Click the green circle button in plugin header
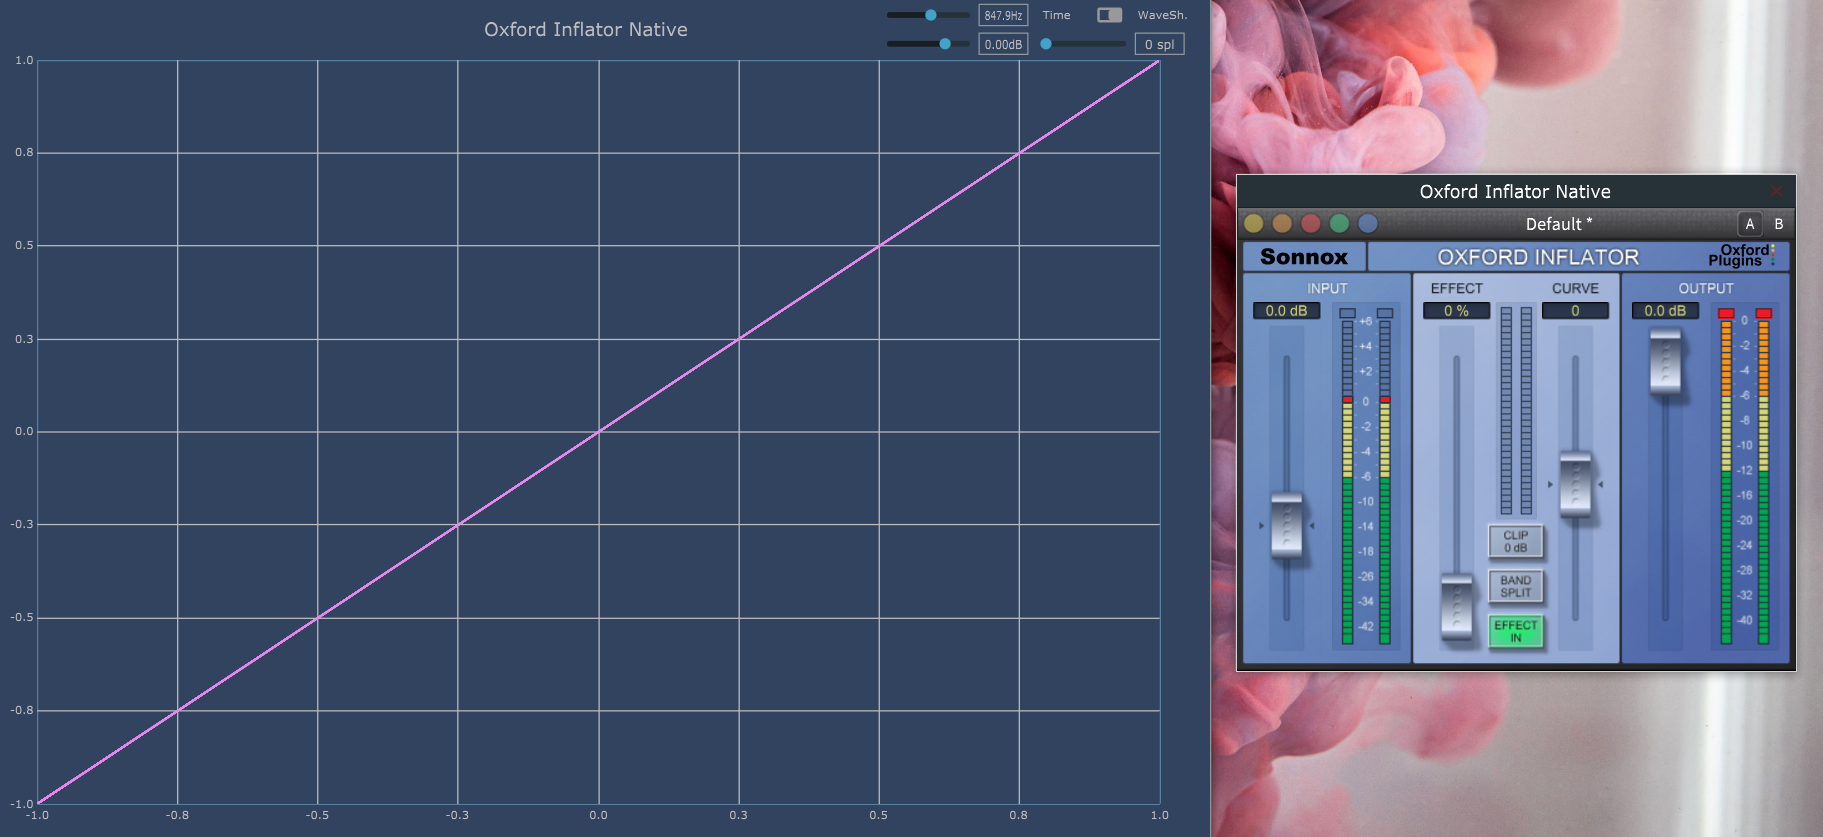Screen dimensions: 1823x837 (1340, 223)
